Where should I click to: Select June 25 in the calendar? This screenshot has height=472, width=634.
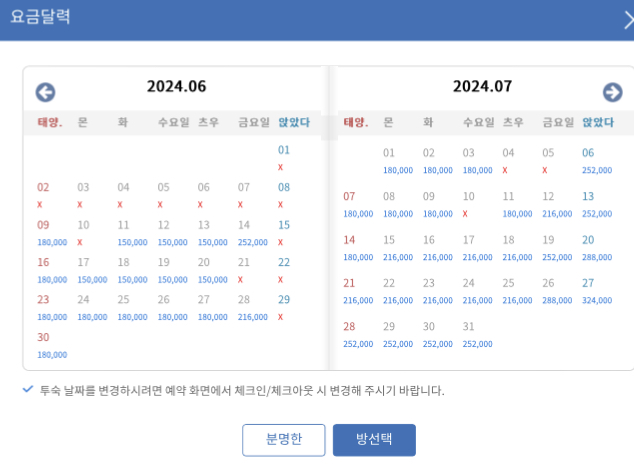tap(132, 308)
